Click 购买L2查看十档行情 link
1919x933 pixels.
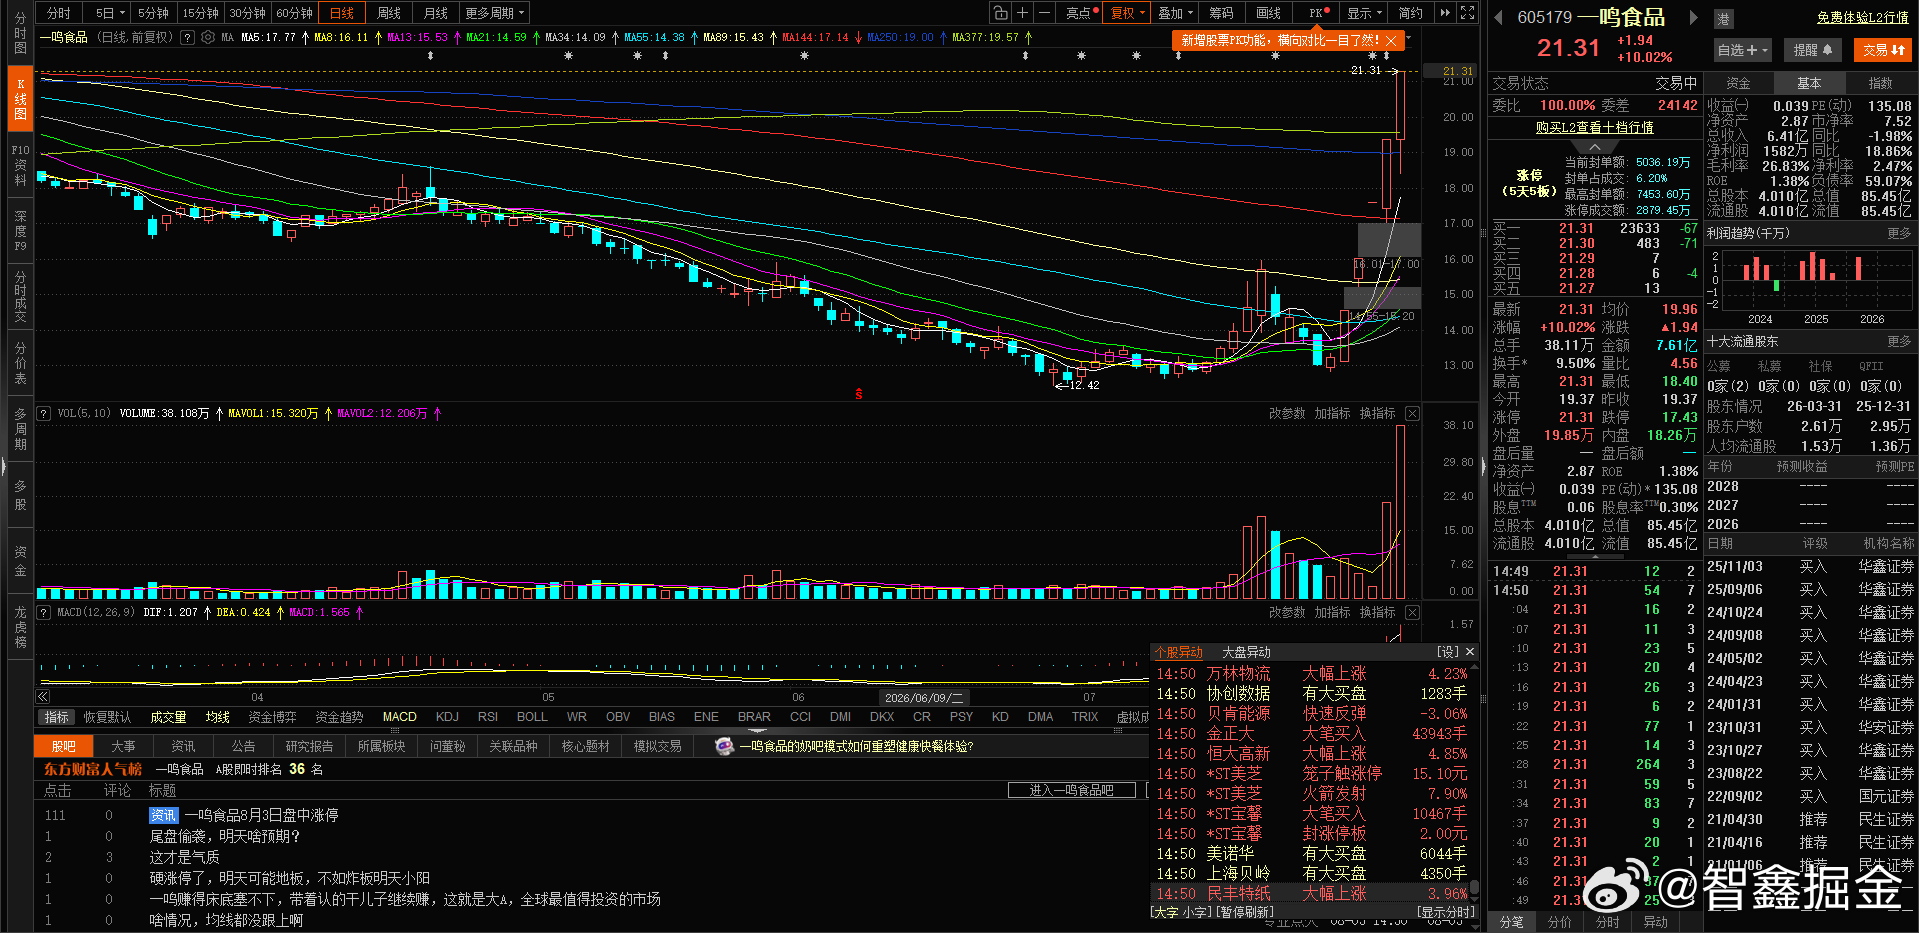coord(1594,128)
